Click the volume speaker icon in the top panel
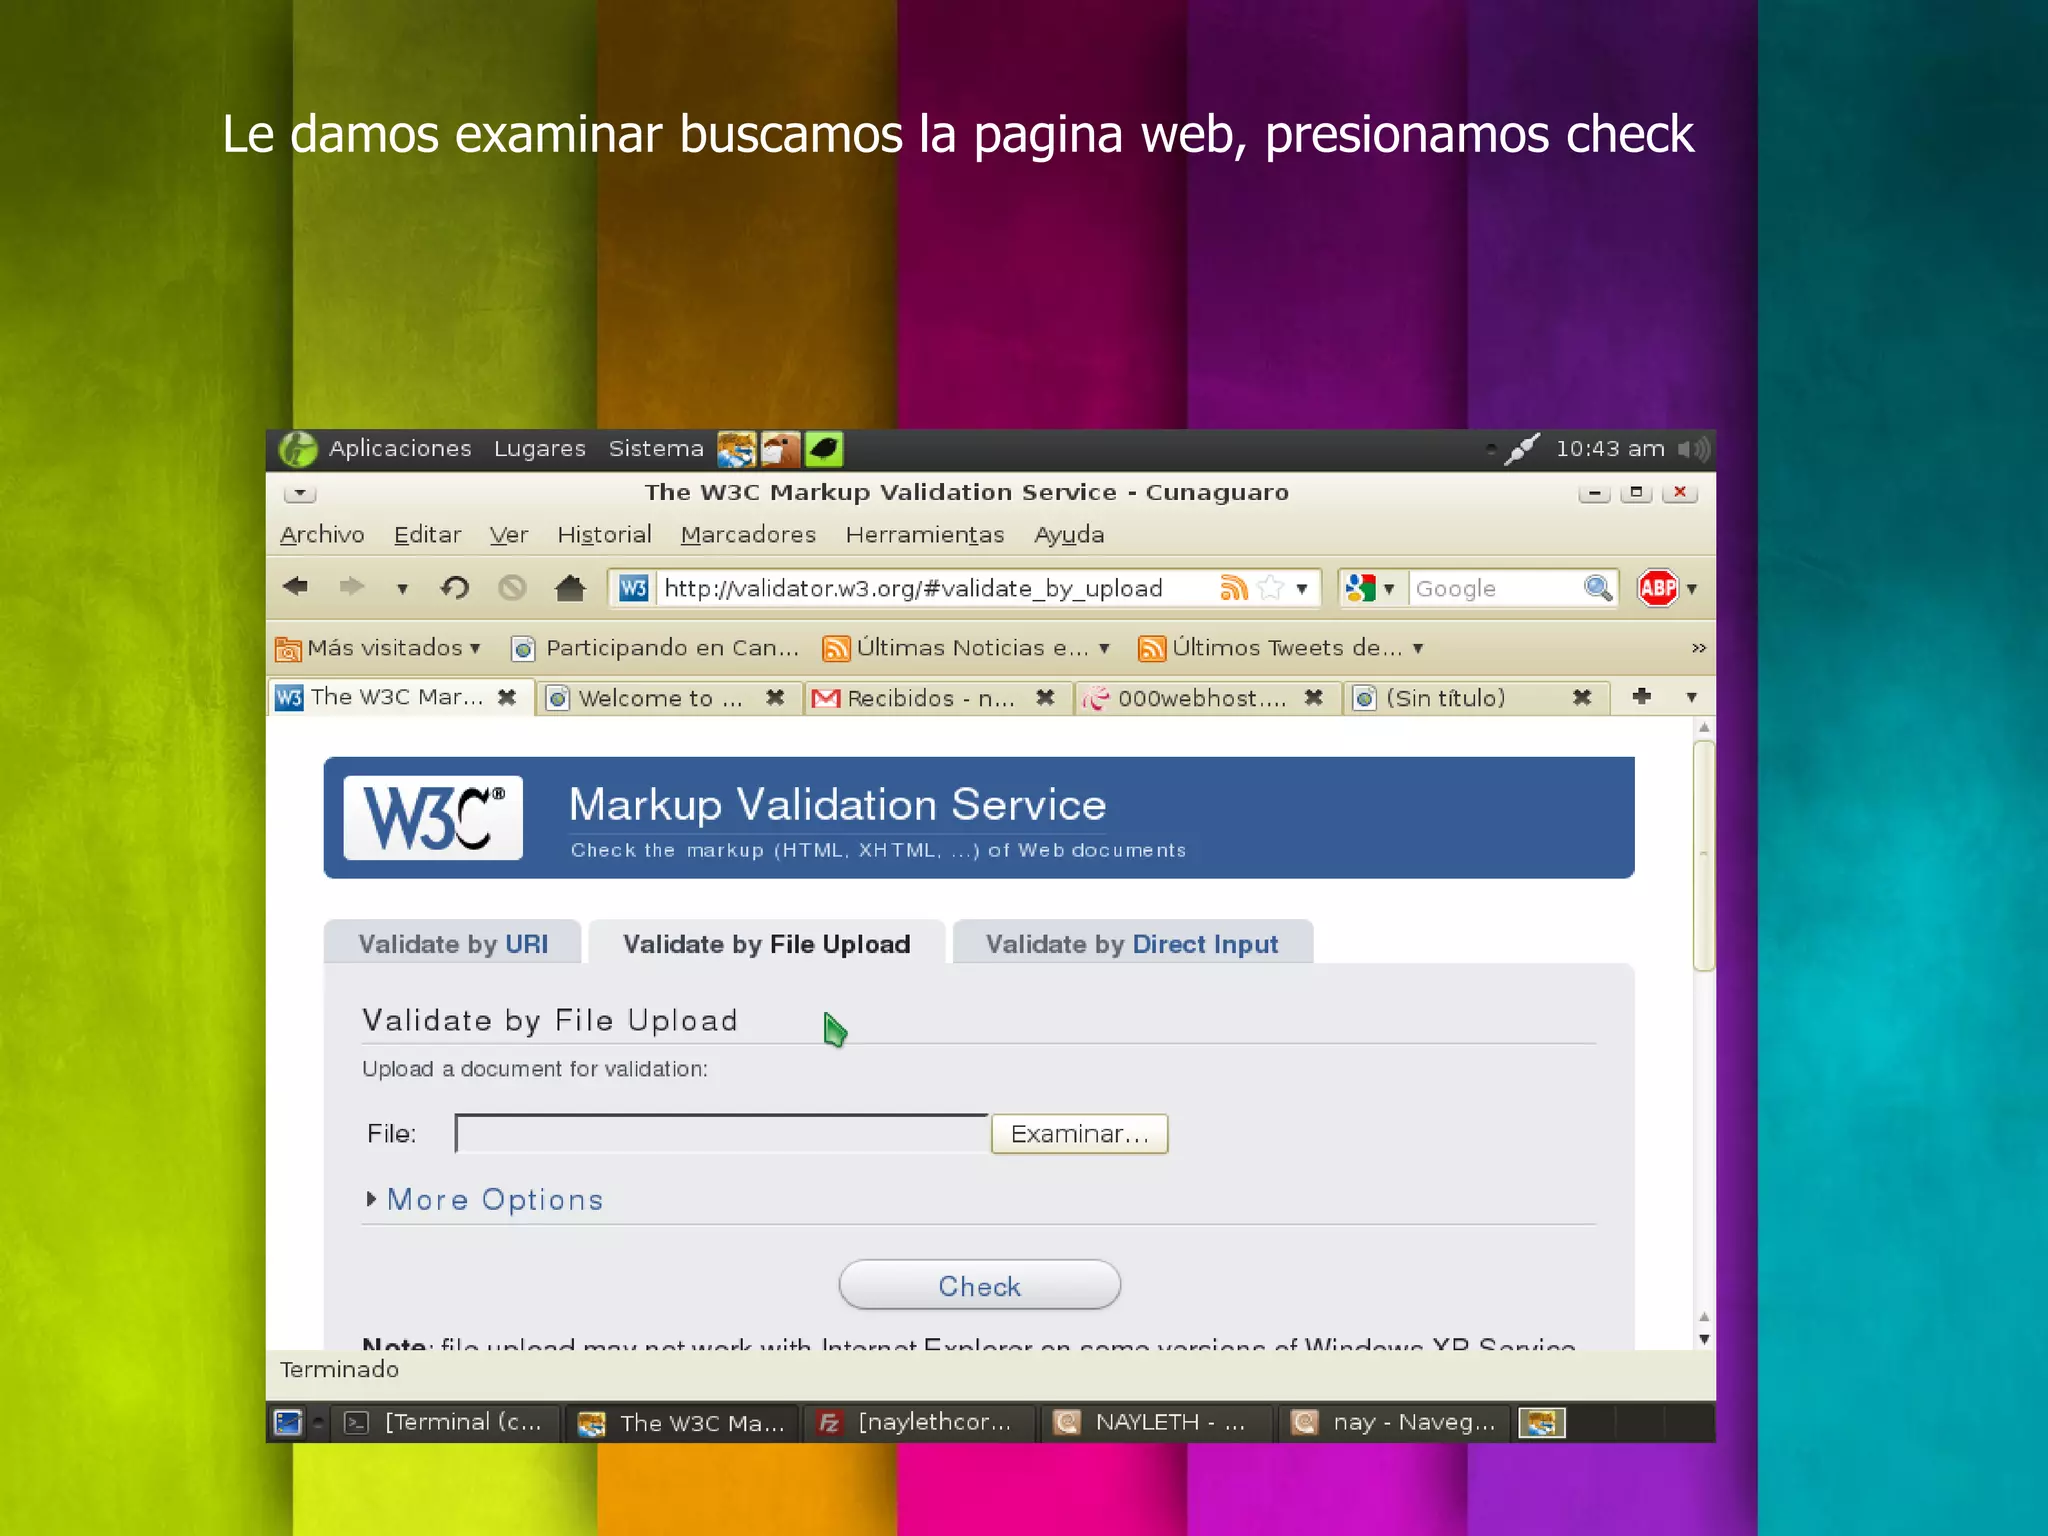 click(x=1693, y=449)
